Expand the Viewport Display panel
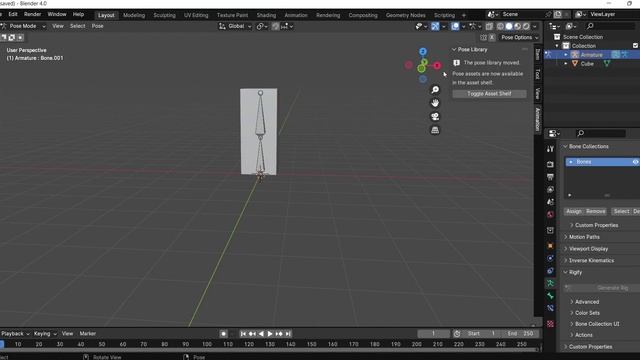The height and width of the screenshot is (360, 640). [565, 249]
